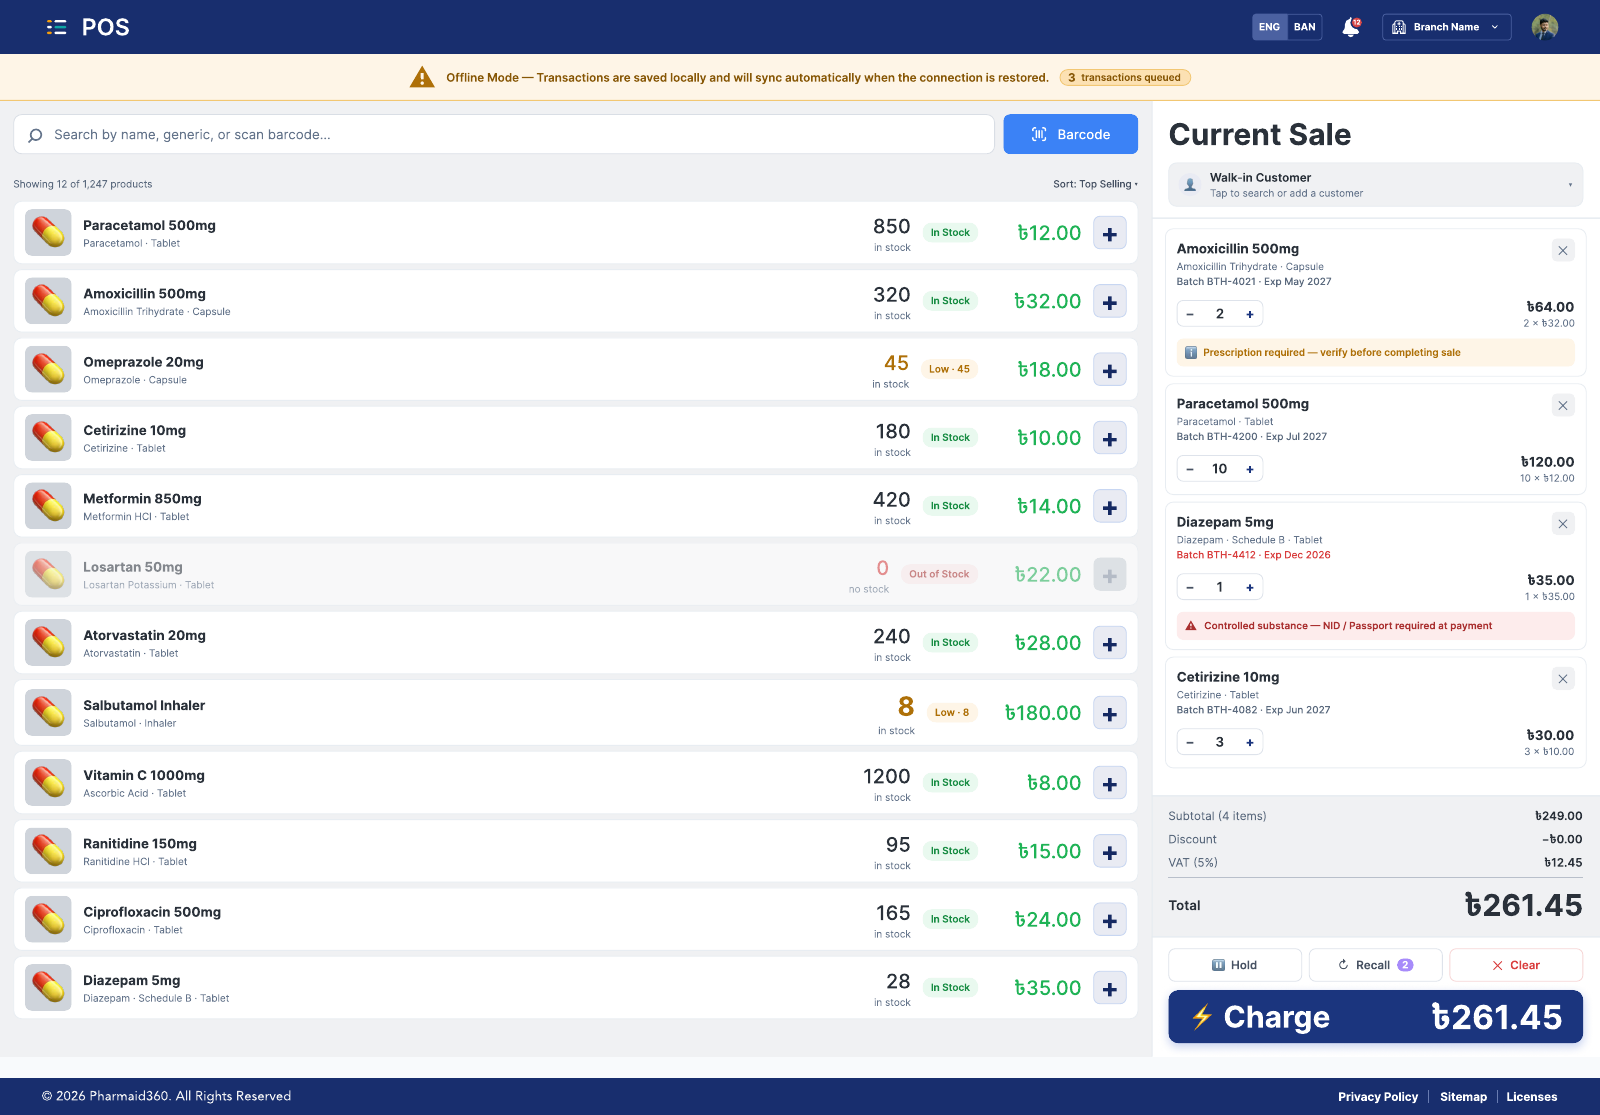Screen dimensions: 1600x1115
Task: Add Salbutamol Inhaler to the sale
Action: tap(1110, 714)
